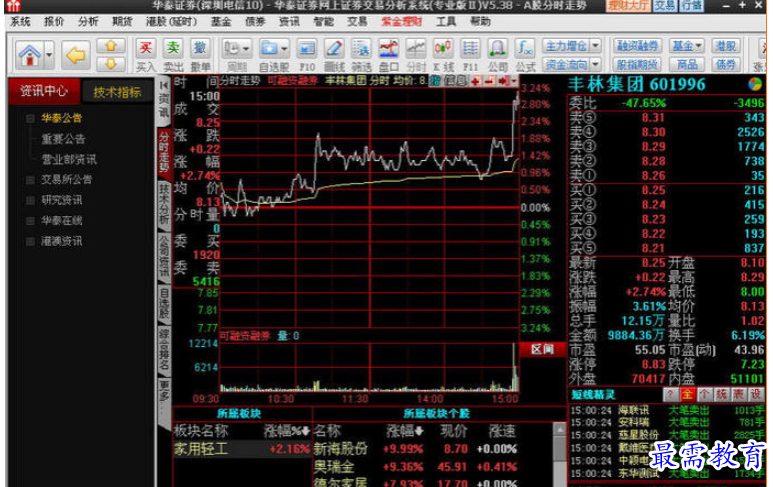Click the yellow down arrow button
The height and width of the screenshot is (487, 773).
tap(110, 64)
